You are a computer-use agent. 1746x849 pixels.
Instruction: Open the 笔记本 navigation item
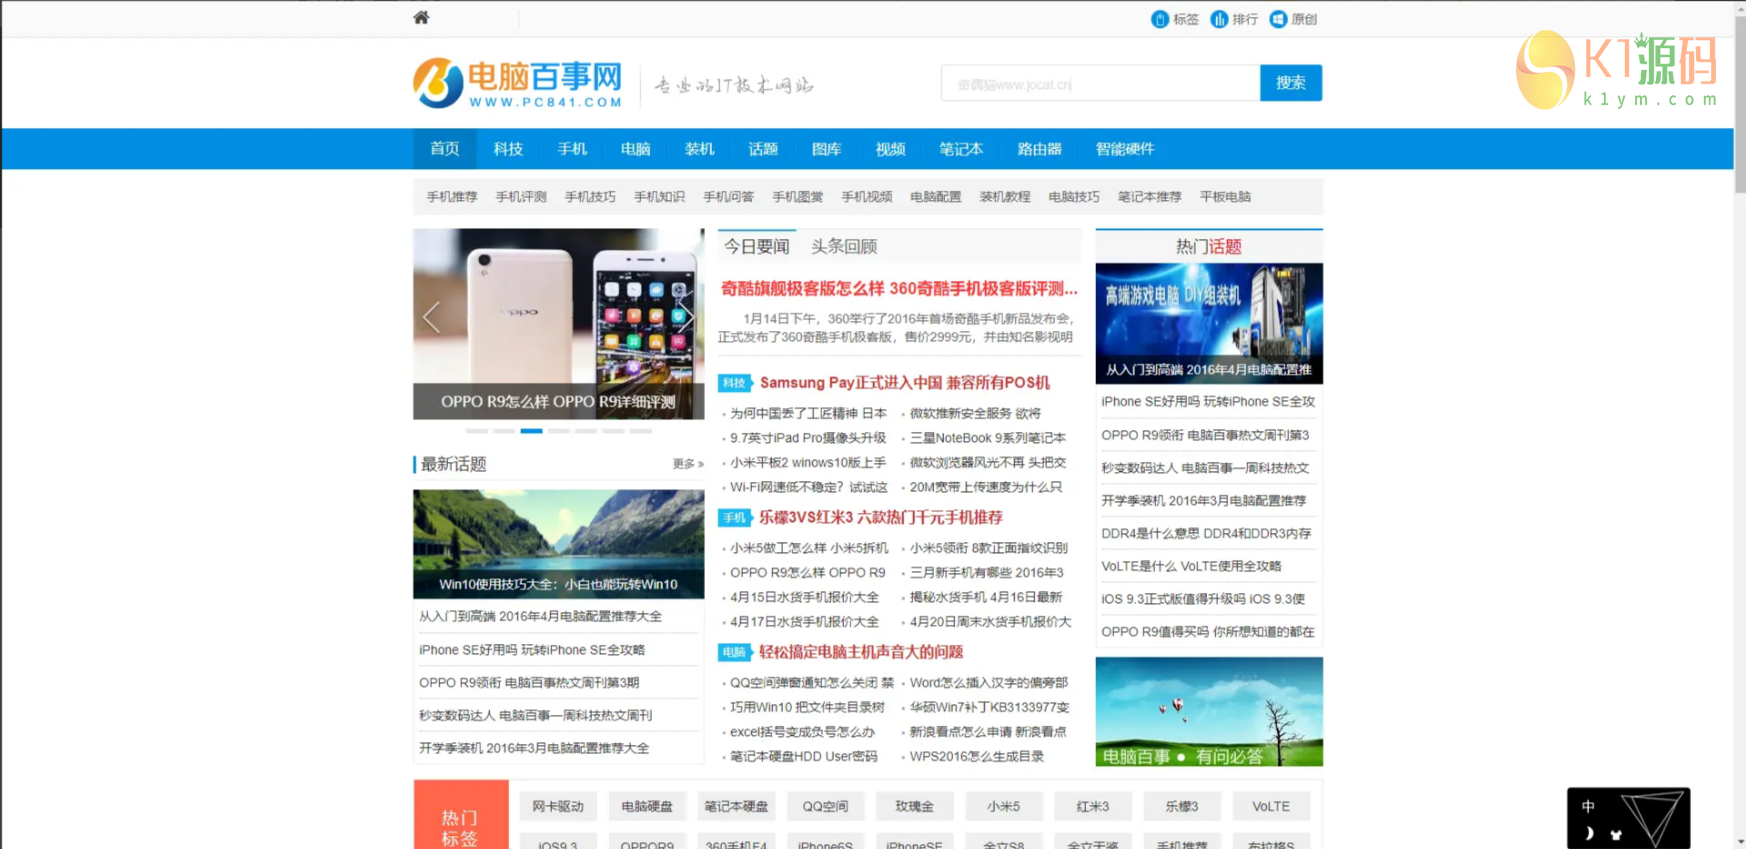click(961, 149)
